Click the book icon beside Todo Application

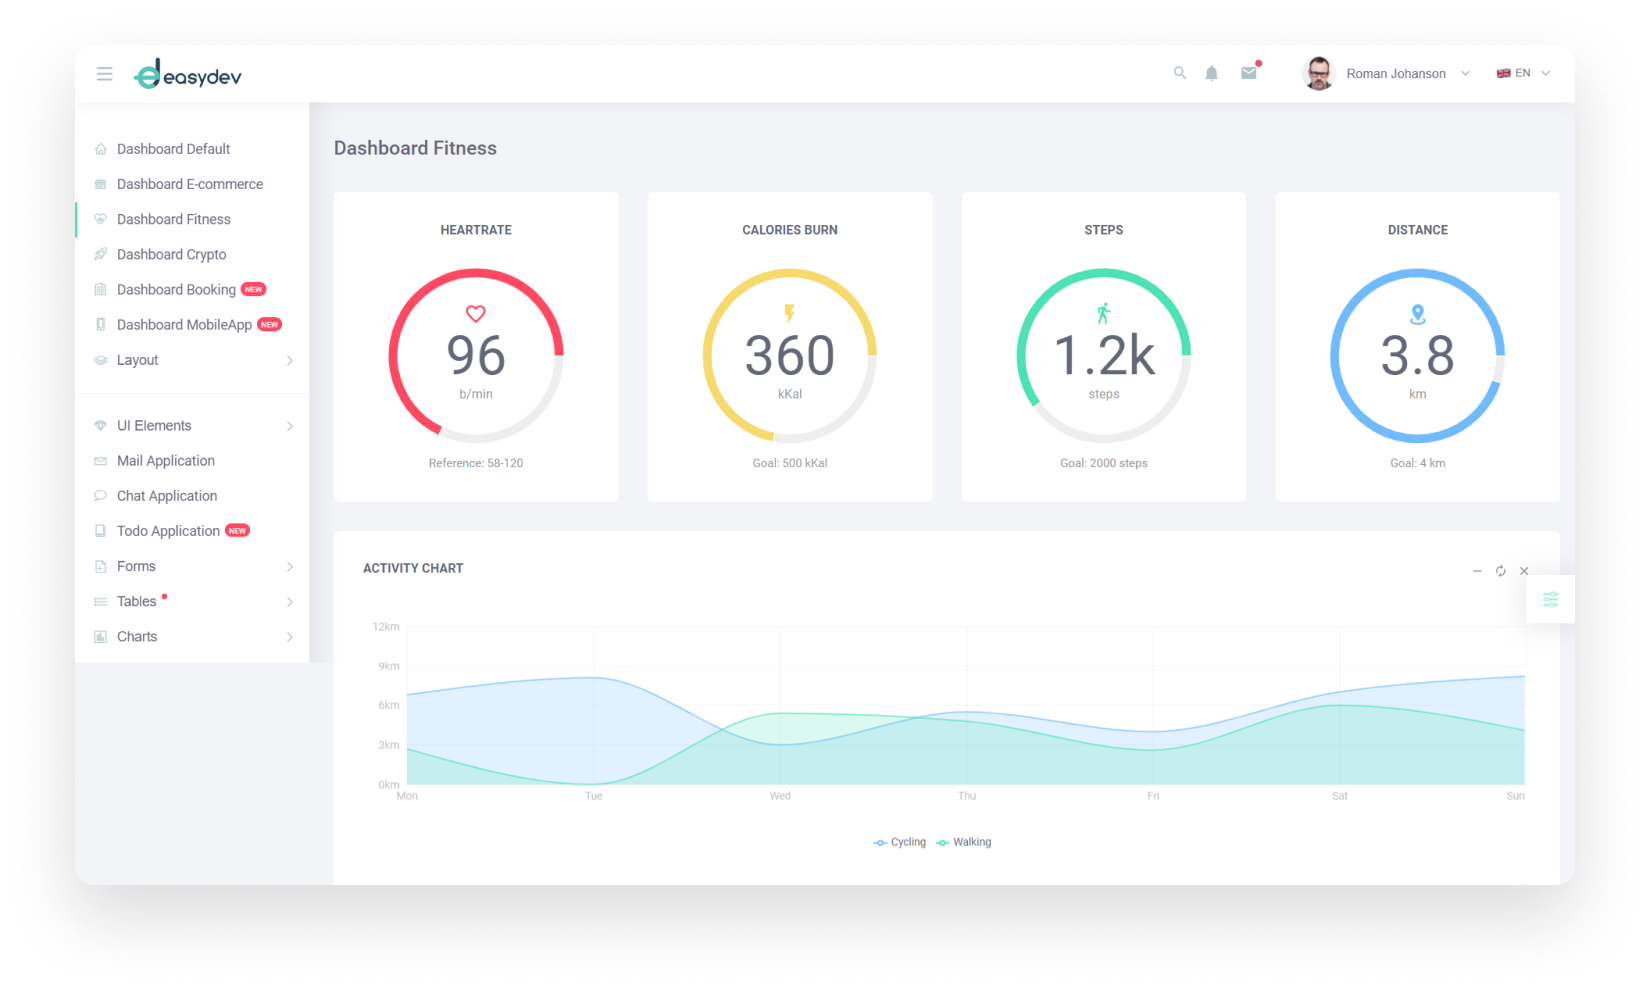[100, 531]
